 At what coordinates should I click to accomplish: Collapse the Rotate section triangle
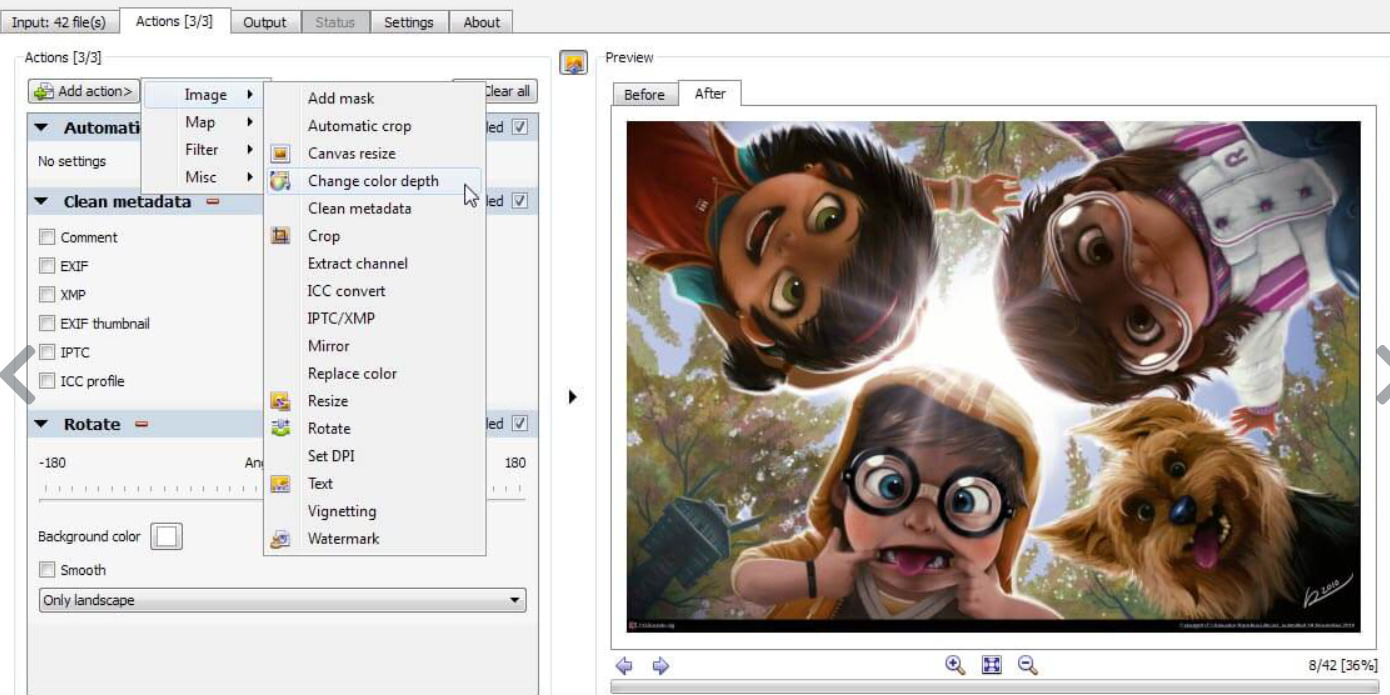tap(42, 424)
